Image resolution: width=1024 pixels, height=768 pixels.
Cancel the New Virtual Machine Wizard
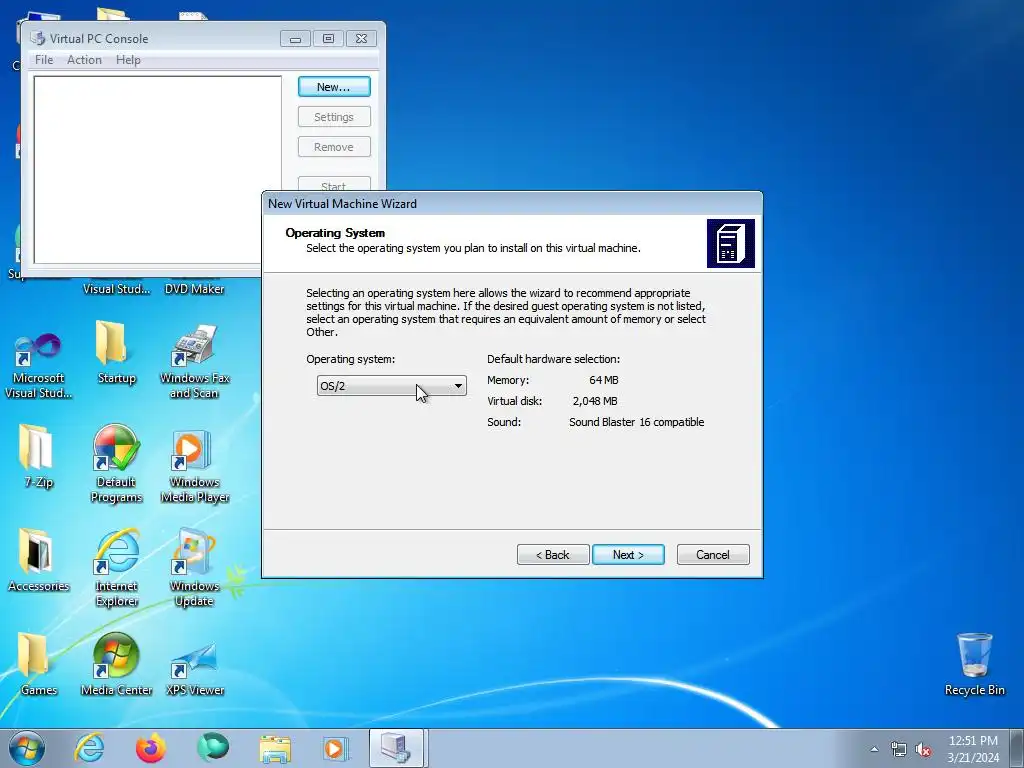click(x=712, y=554)
